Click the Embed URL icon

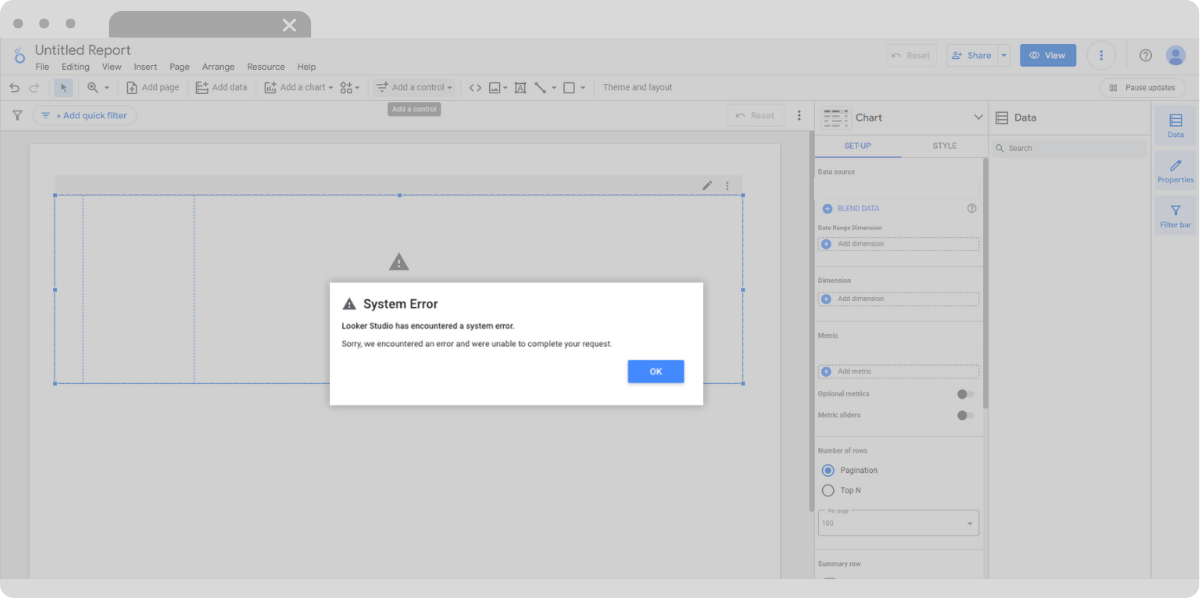point(475,87)
